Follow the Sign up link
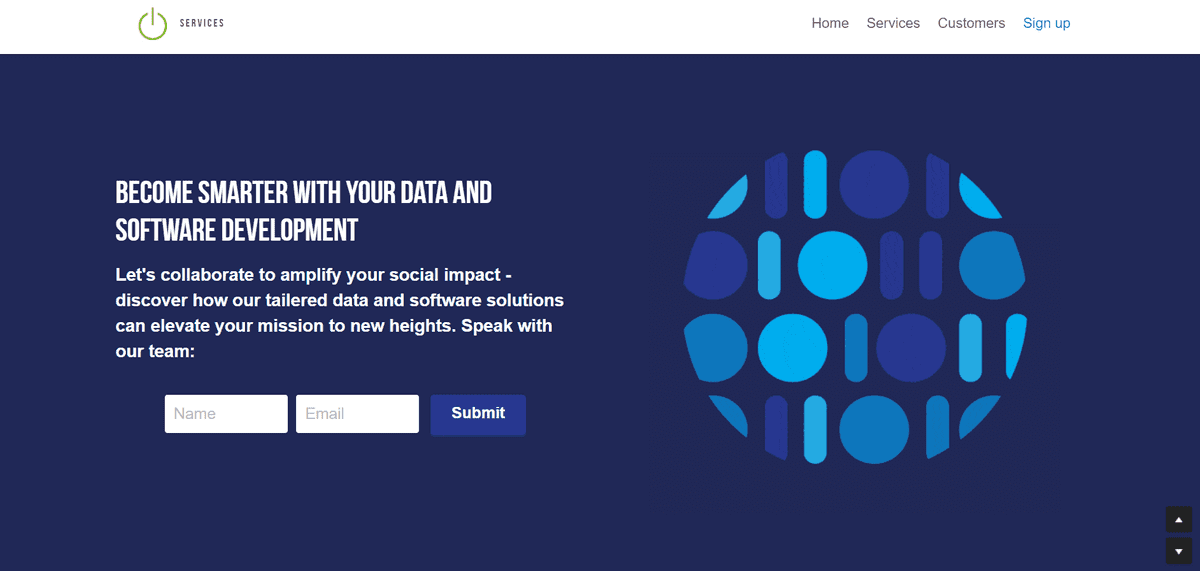This screenshot has height=571, width=1200. [1046, 23]
